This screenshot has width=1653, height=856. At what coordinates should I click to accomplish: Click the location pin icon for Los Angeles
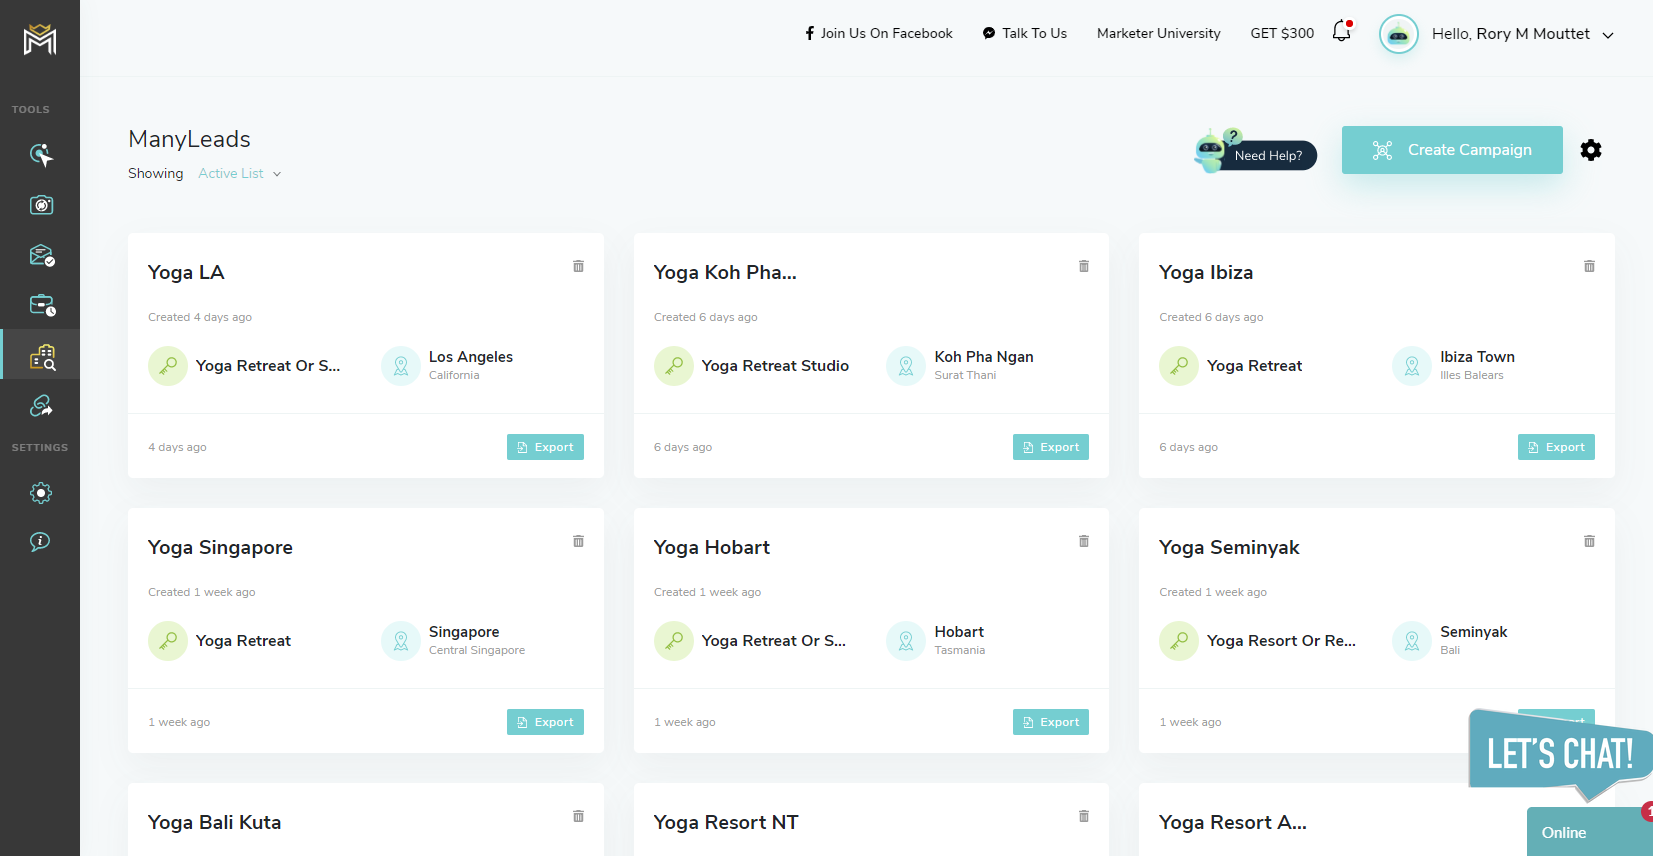401,366
